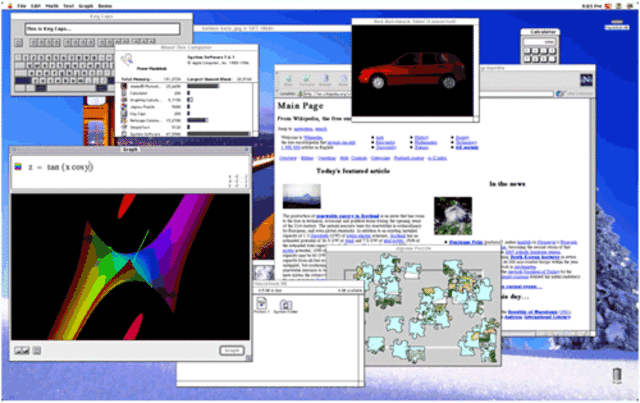The height and width of the screenshot is (403, 640).
Task: Click the space bar in Key Caps
Action: point(71,87)
